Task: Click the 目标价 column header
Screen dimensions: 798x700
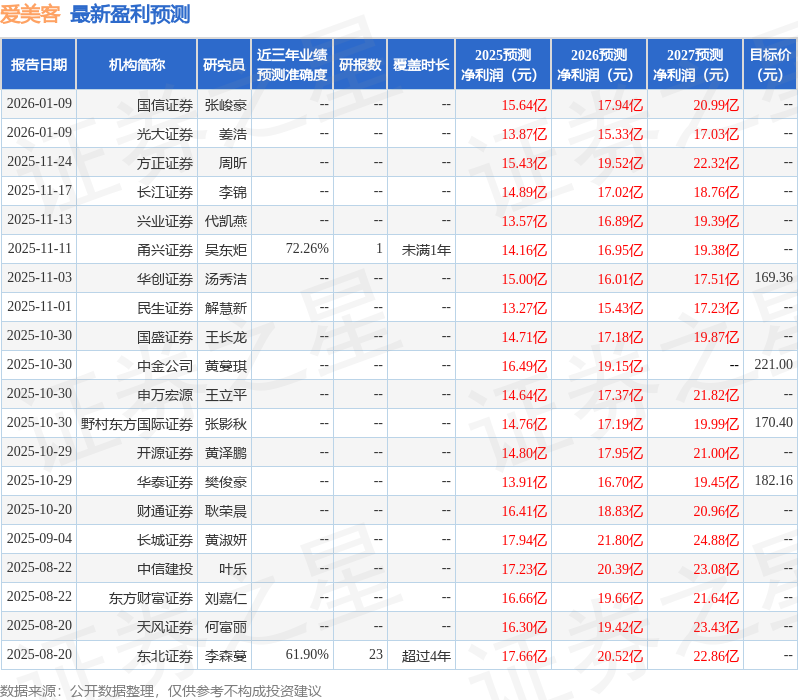Action: 770,65
